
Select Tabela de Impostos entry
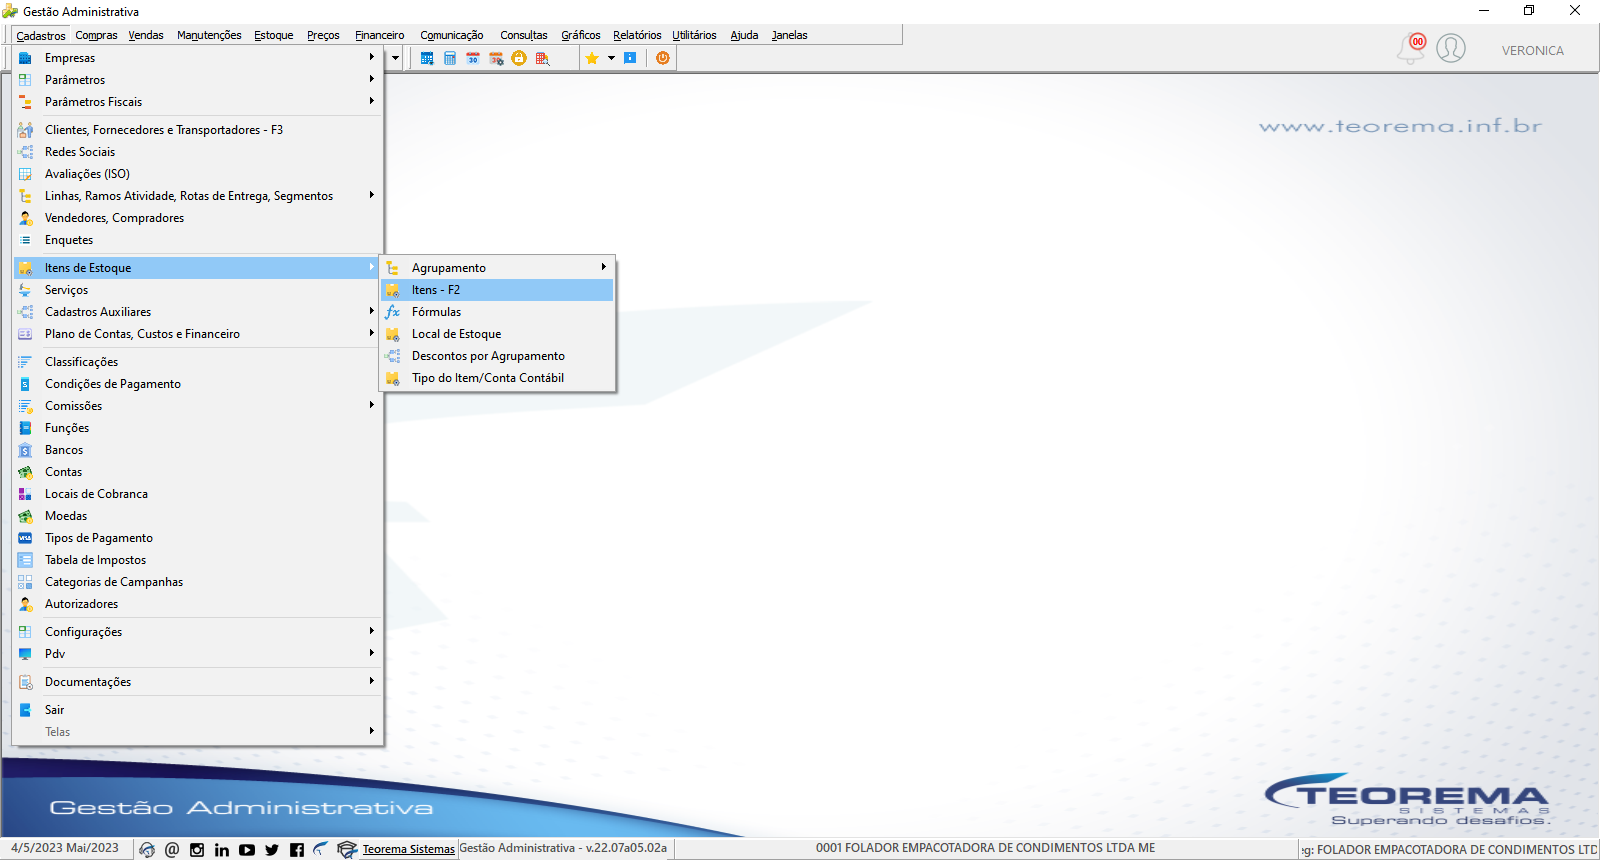pos(197,560)
